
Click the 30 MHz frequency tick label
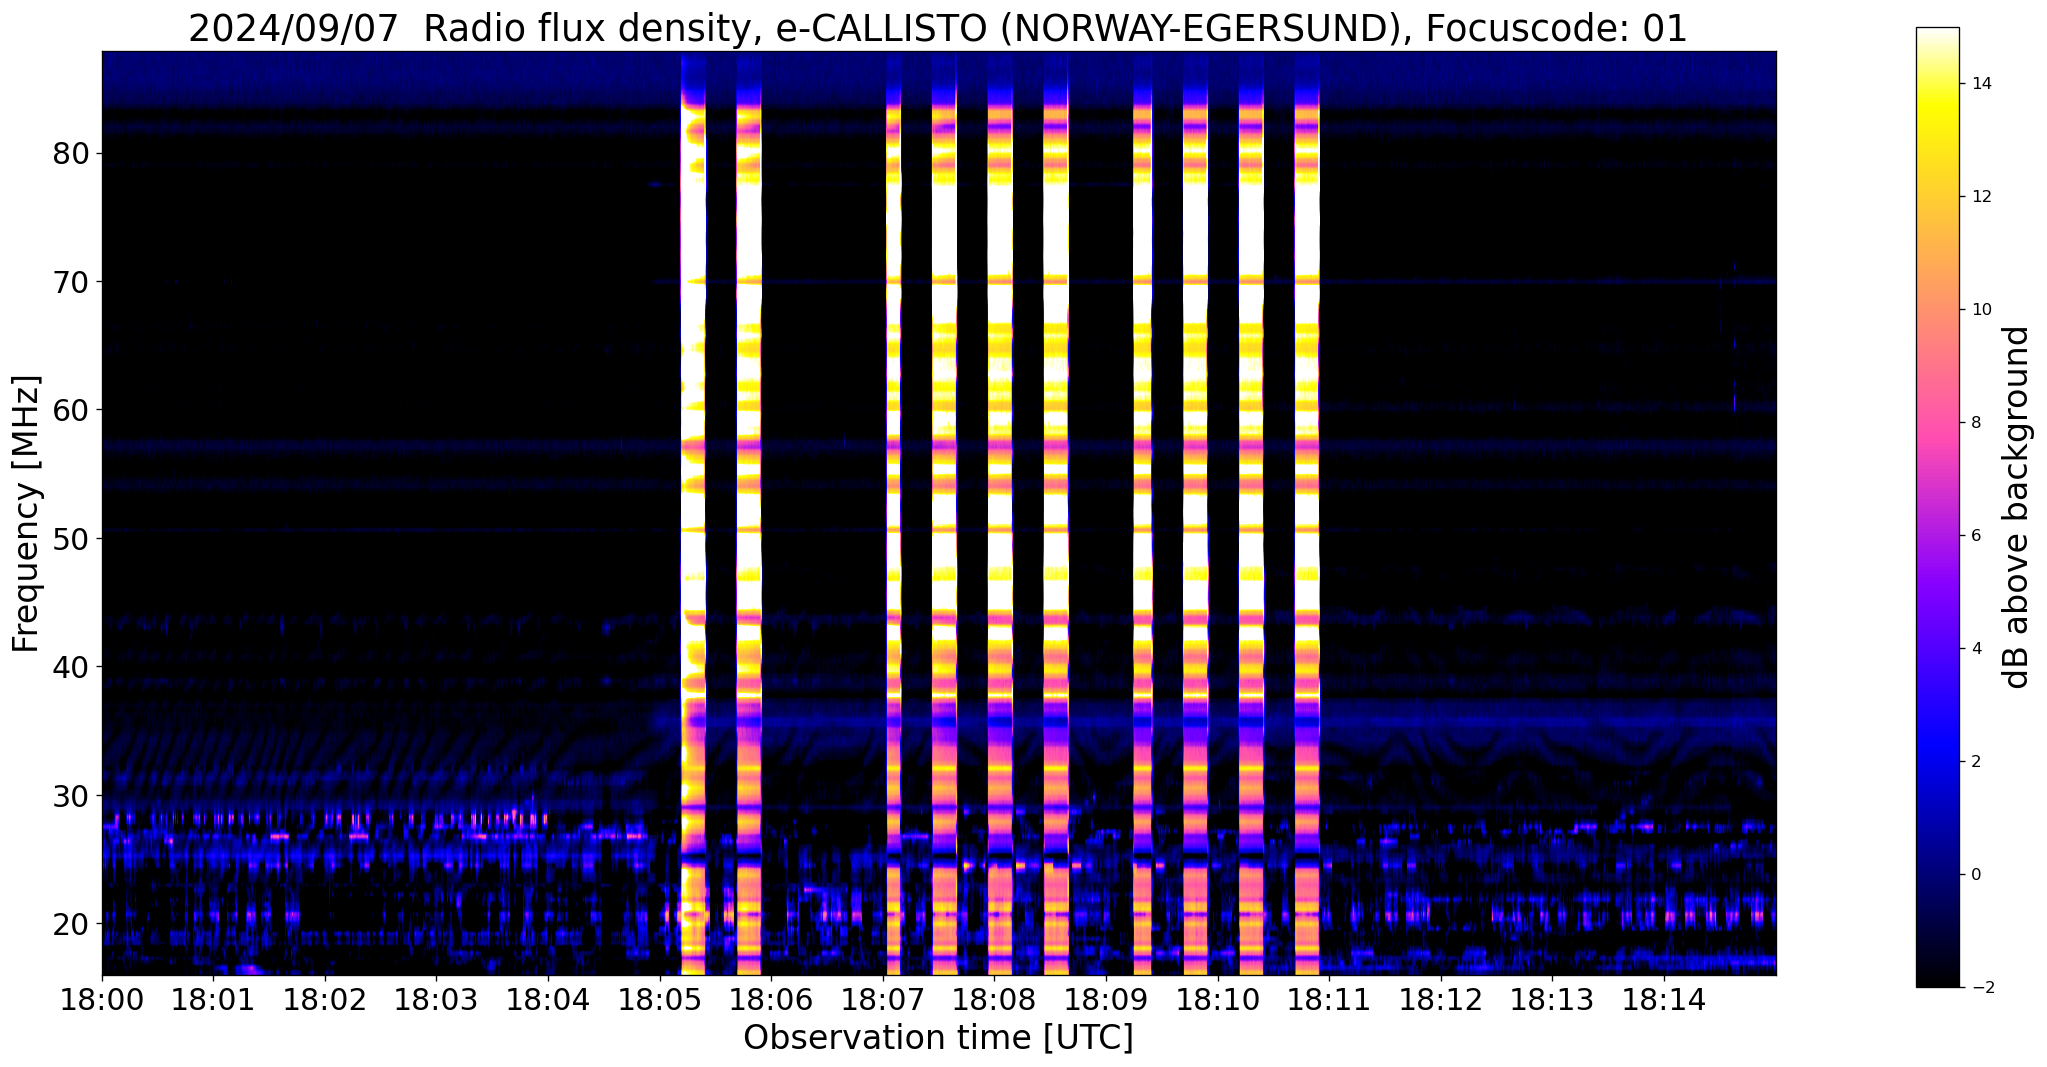(71, 795)
